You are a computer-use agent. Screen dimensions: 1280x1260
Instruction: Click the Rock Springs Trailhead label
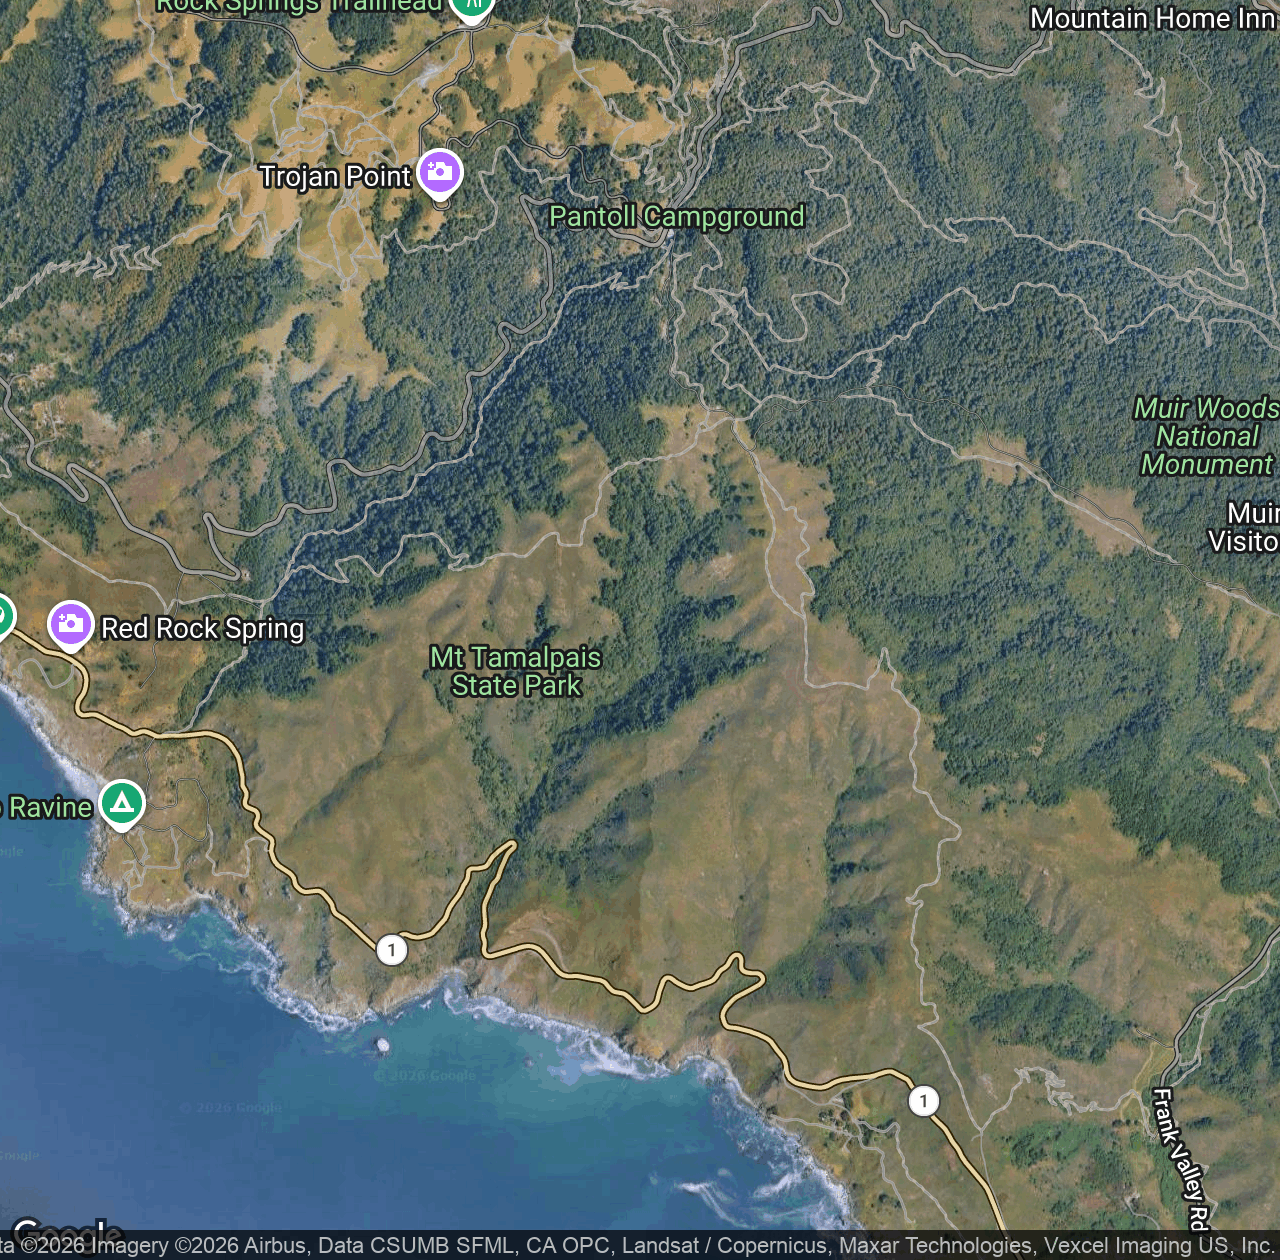pyautogui.click(x=298, y=7)
